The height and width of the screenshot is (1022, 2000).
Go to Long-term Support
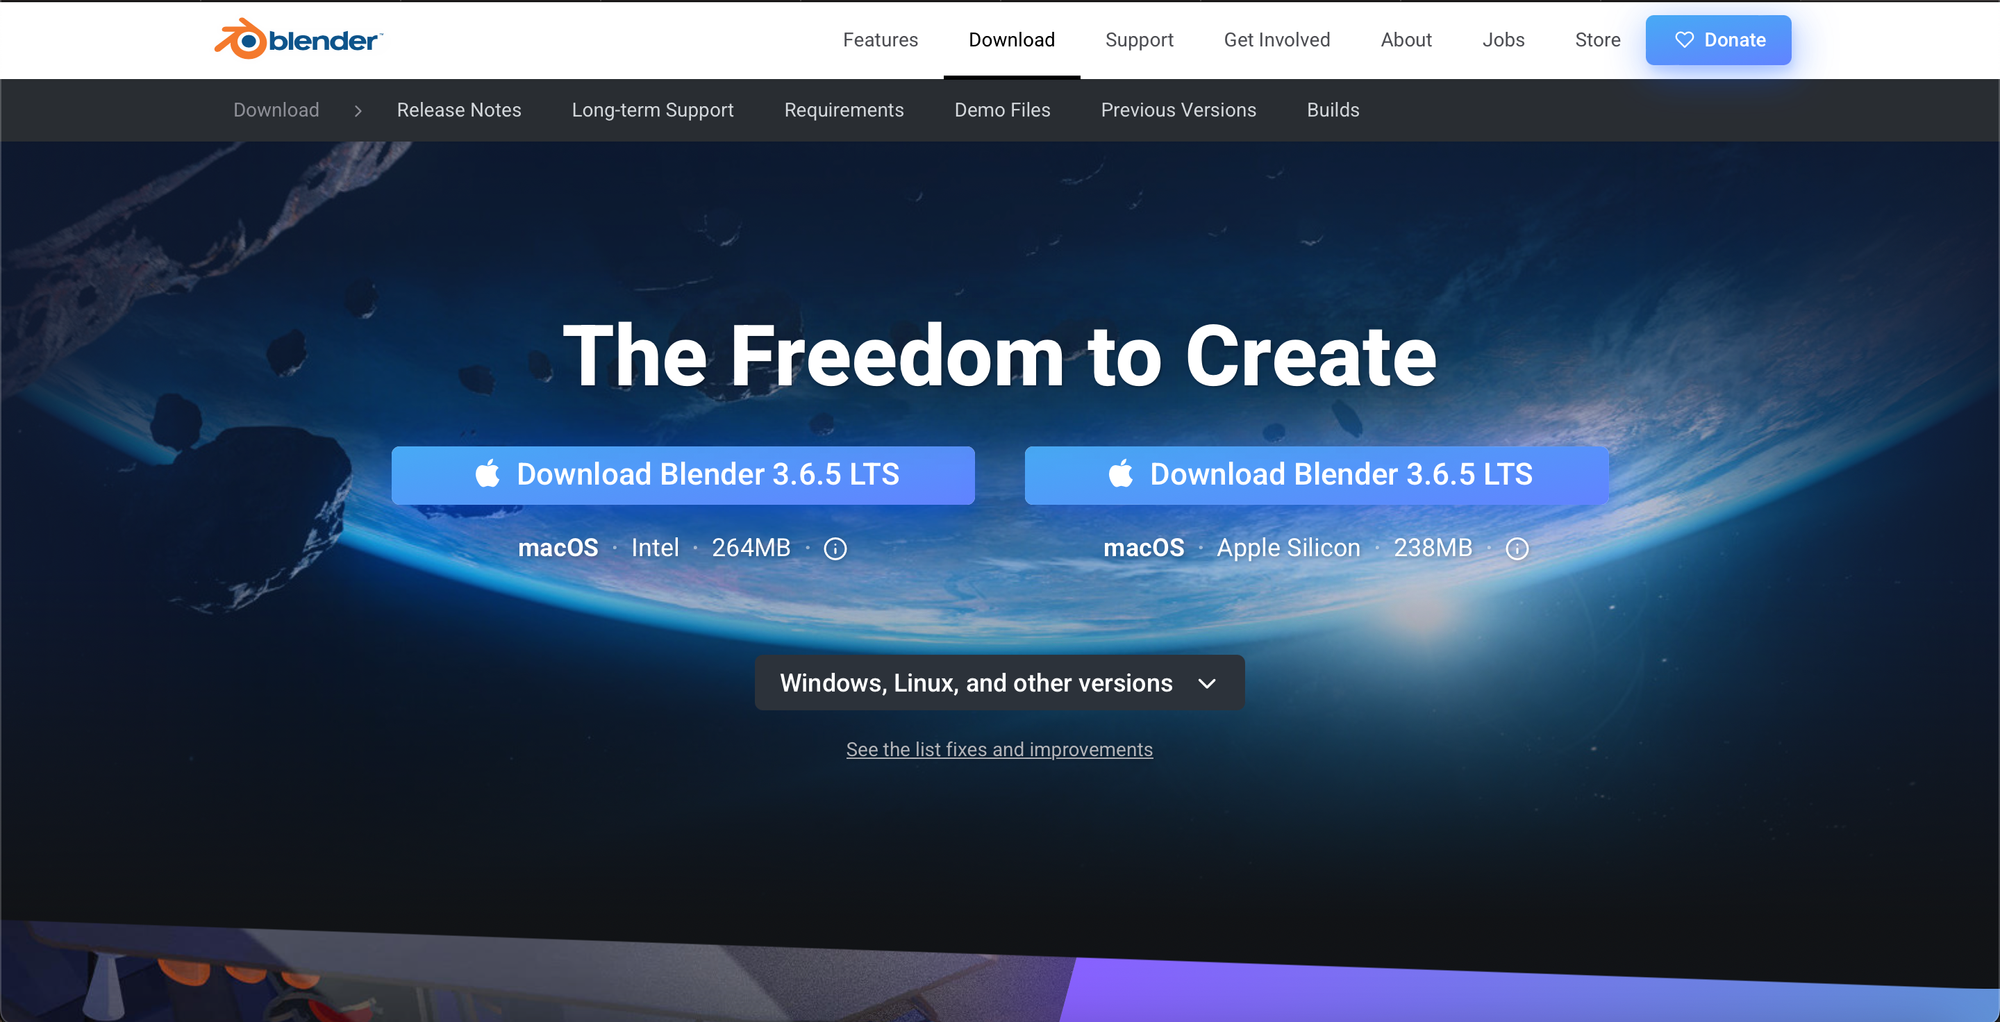pyautogui.click(x=653, y=110)
